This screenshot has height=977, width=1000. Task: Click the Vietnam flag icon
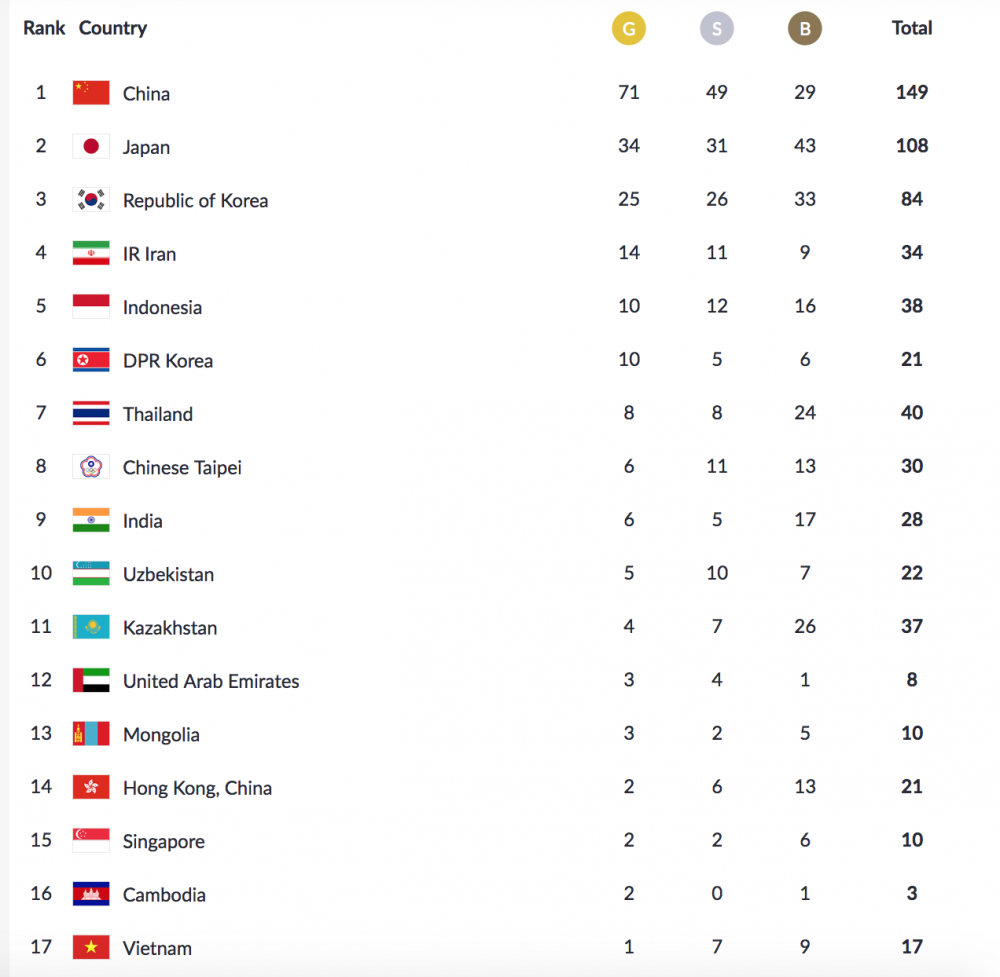click(x=91, y=947)
